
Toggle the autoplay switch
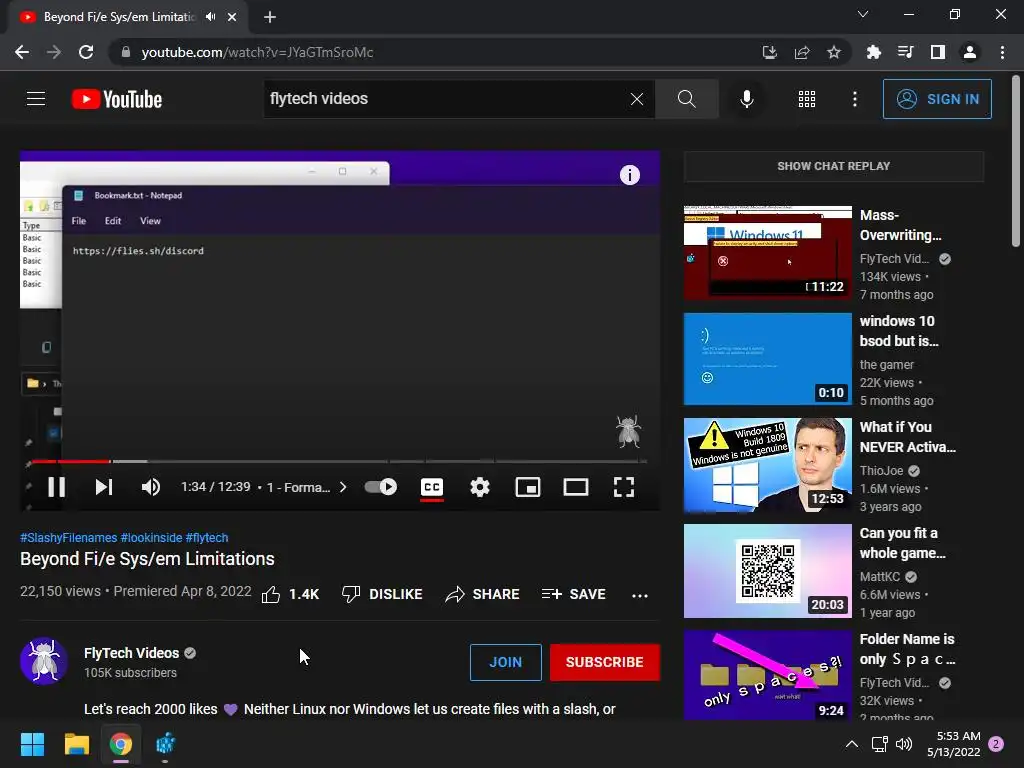[x=381, y=487]
